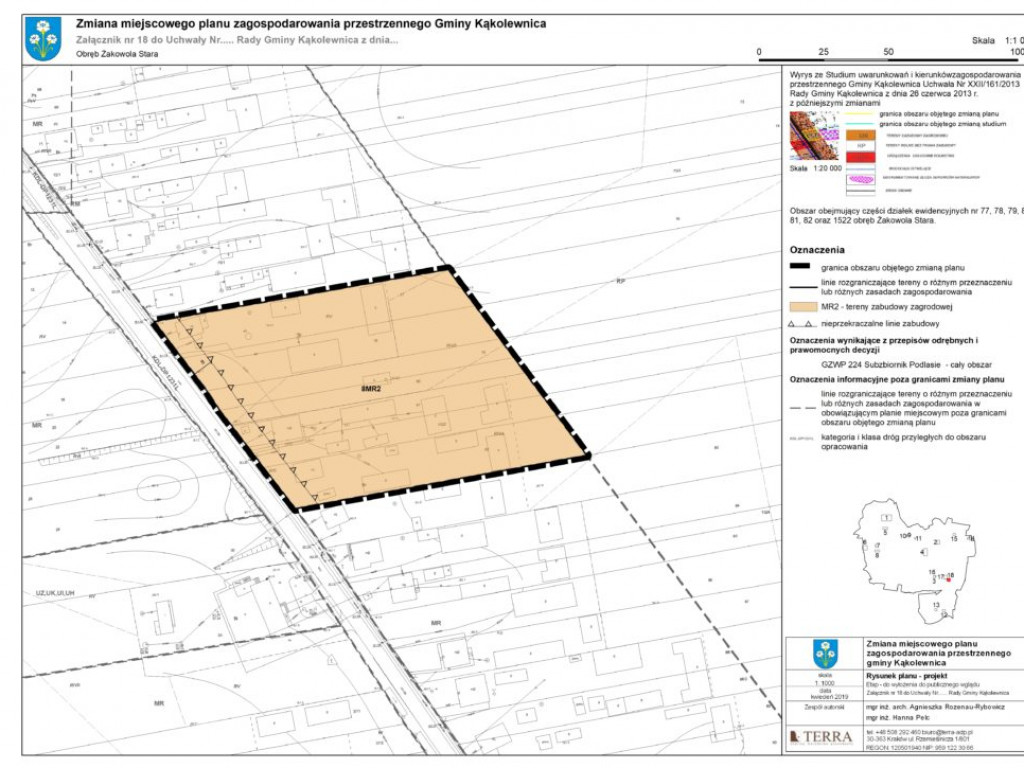Click the Studium excerpt map thumbnail
1024x768 pixels.
(814, 135)
